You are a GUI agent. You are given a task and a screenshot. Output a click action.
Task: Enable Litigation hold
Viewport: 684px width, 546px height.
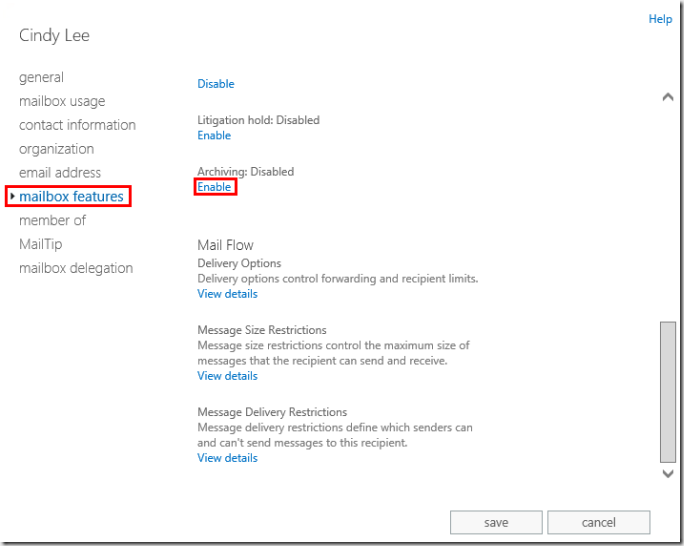(x=214, y=135)
